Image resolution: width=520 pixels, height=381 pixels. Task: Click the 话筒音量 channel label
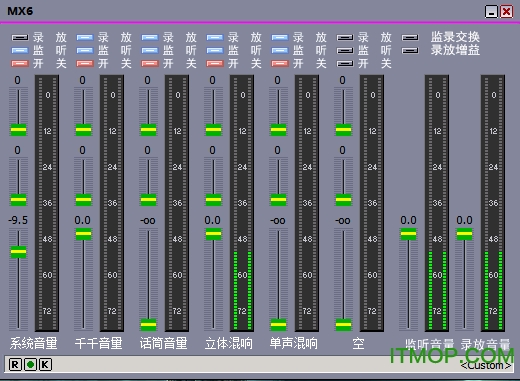164,343
